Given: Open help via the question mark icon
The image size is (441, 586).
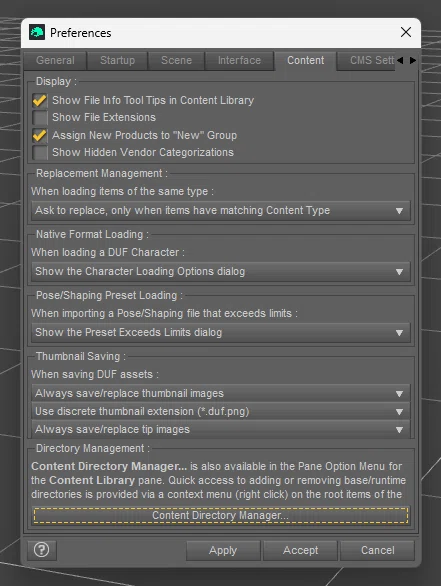Looking at the screenshot, I should (x=41, y=550).
